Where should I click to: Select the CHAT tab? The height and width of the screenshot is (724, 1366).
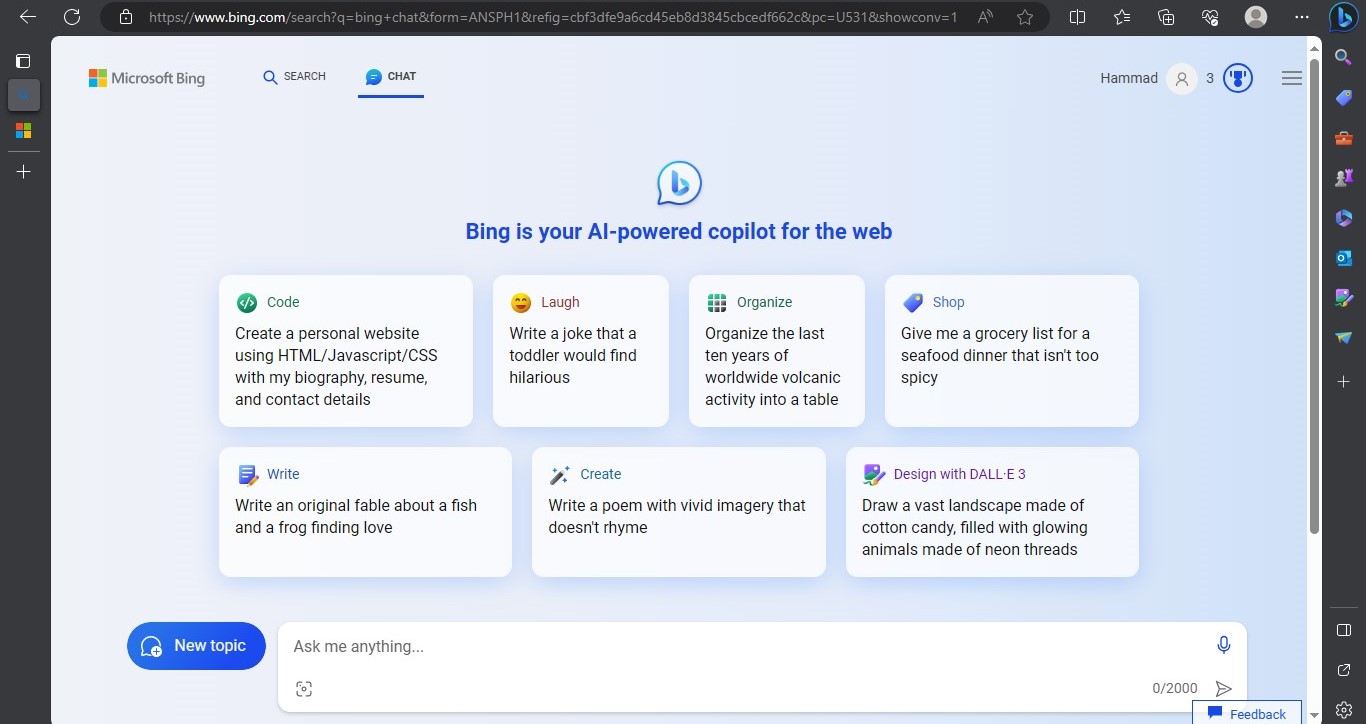(391, 77)
